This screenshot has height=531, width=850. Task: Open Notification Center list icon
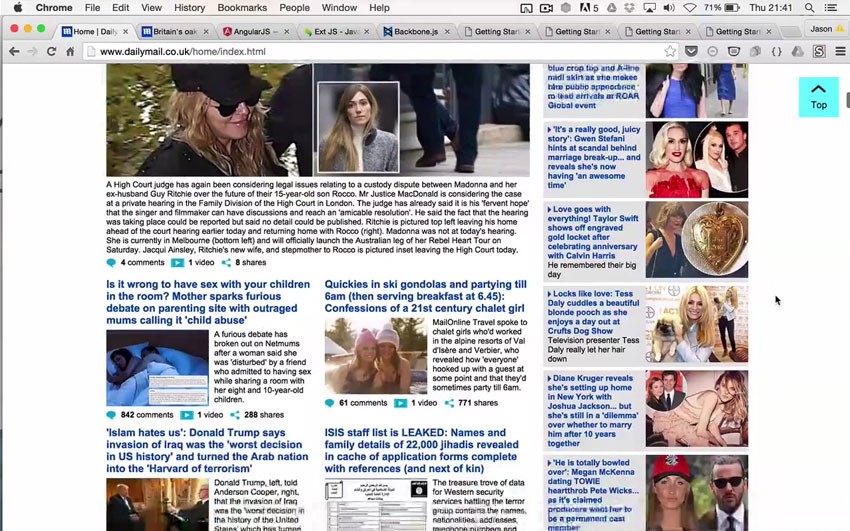tap(830, 8)
